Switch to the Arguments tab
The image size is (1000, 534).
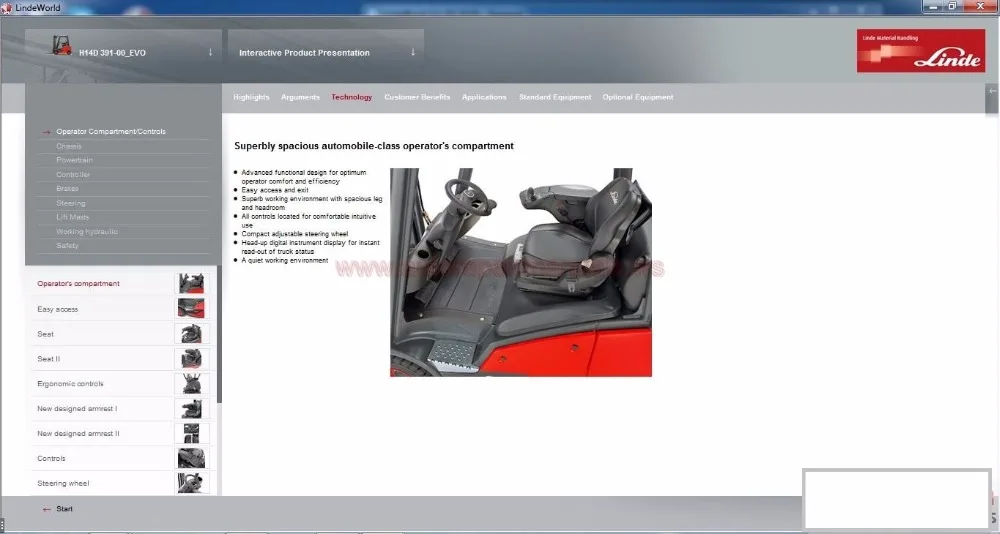pyautogui.click(x=300, y=97)
